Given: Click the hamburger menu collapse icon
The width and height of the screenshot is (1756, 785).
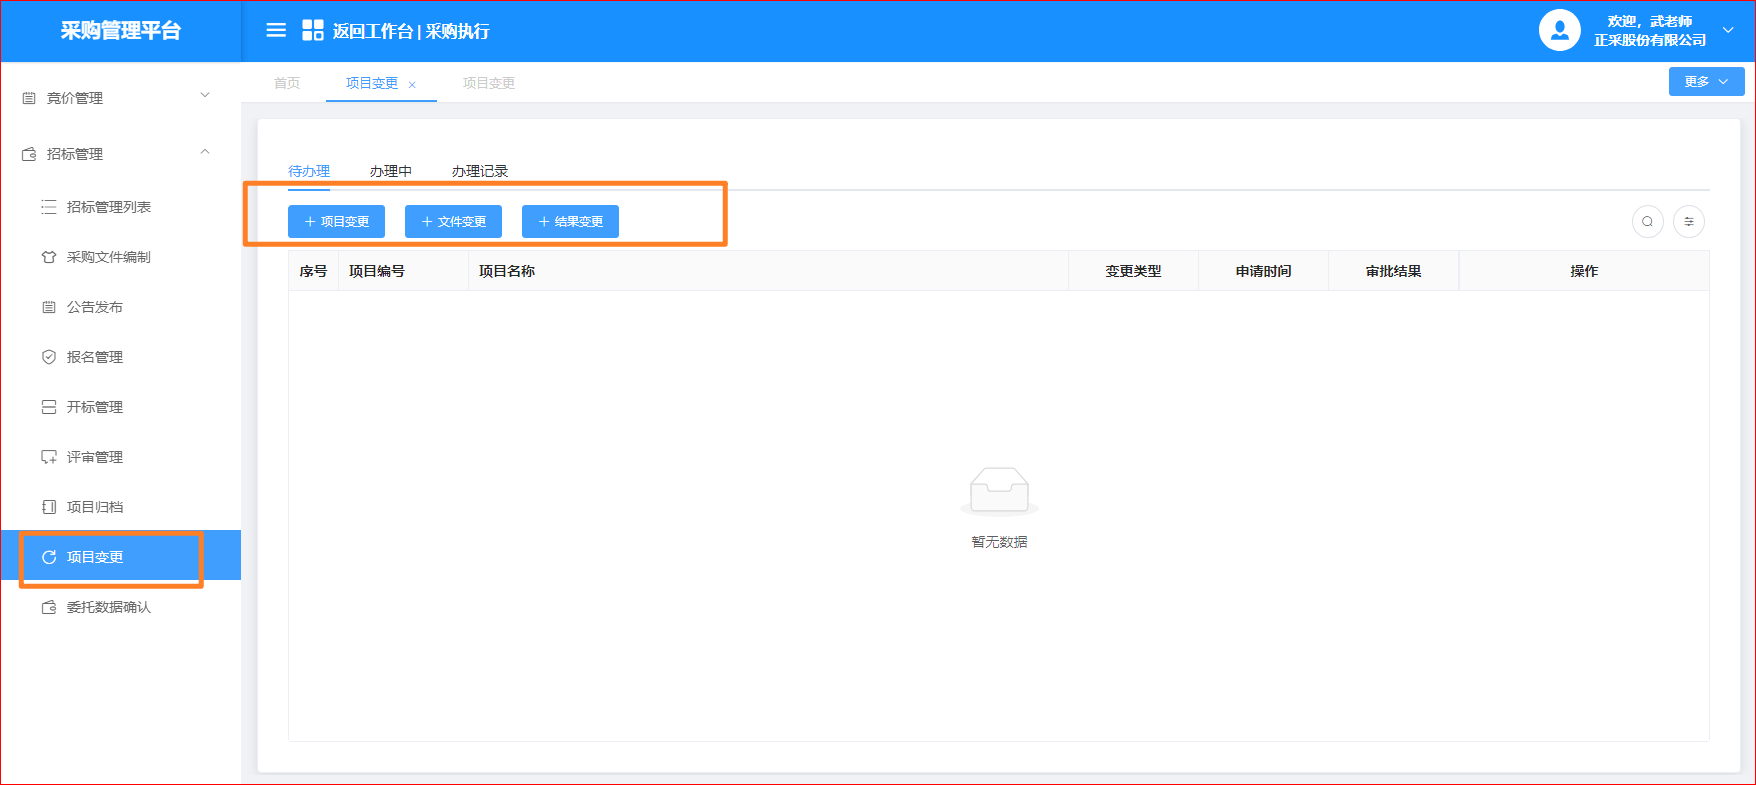Looking at the screenshot, I should 276,30.
